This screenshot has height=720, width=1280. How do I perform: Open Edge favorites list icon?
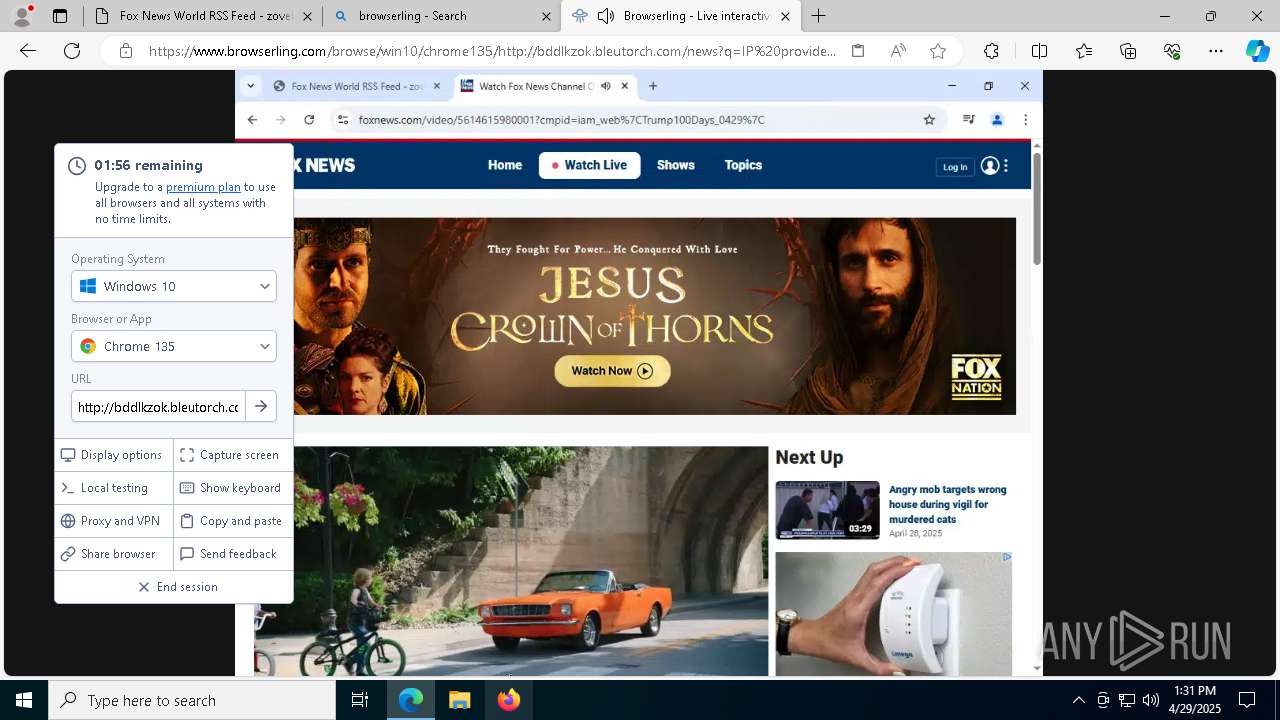(1084, 51)
